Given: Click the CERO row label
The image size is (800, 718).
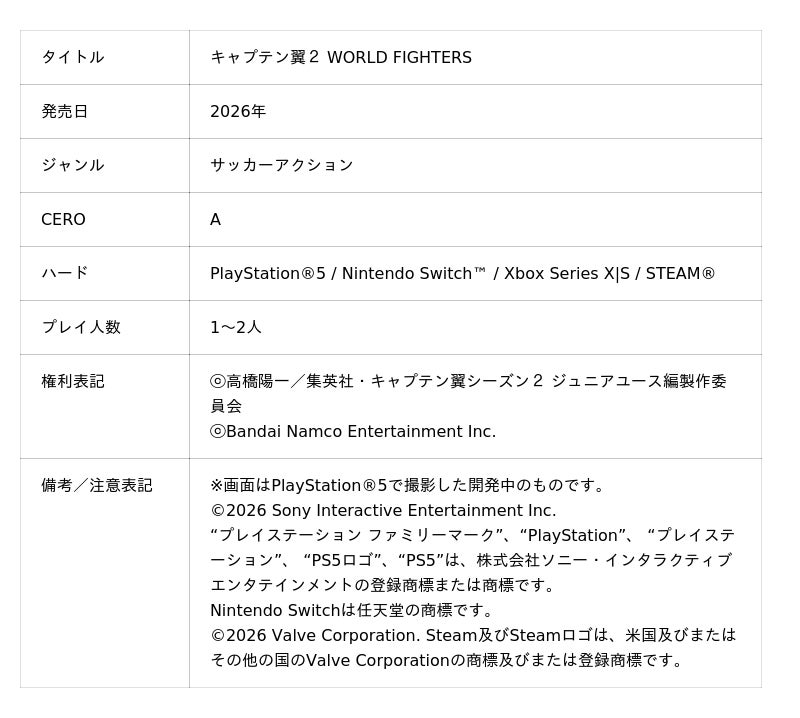Looking at the screenshot, I should (x=63, y=219).
